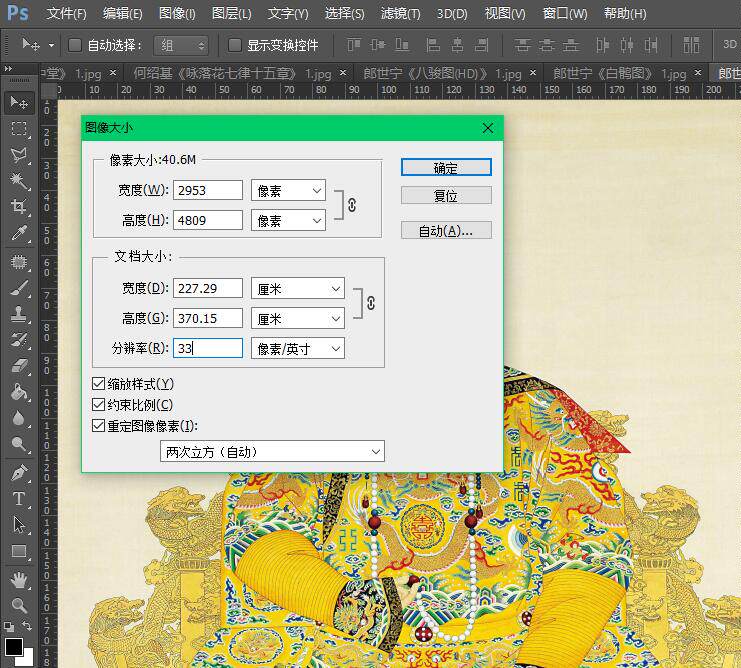This screenshot has width=741, height=668.
Task: Click the 自动(A)... button
Action: pos(446,231)
